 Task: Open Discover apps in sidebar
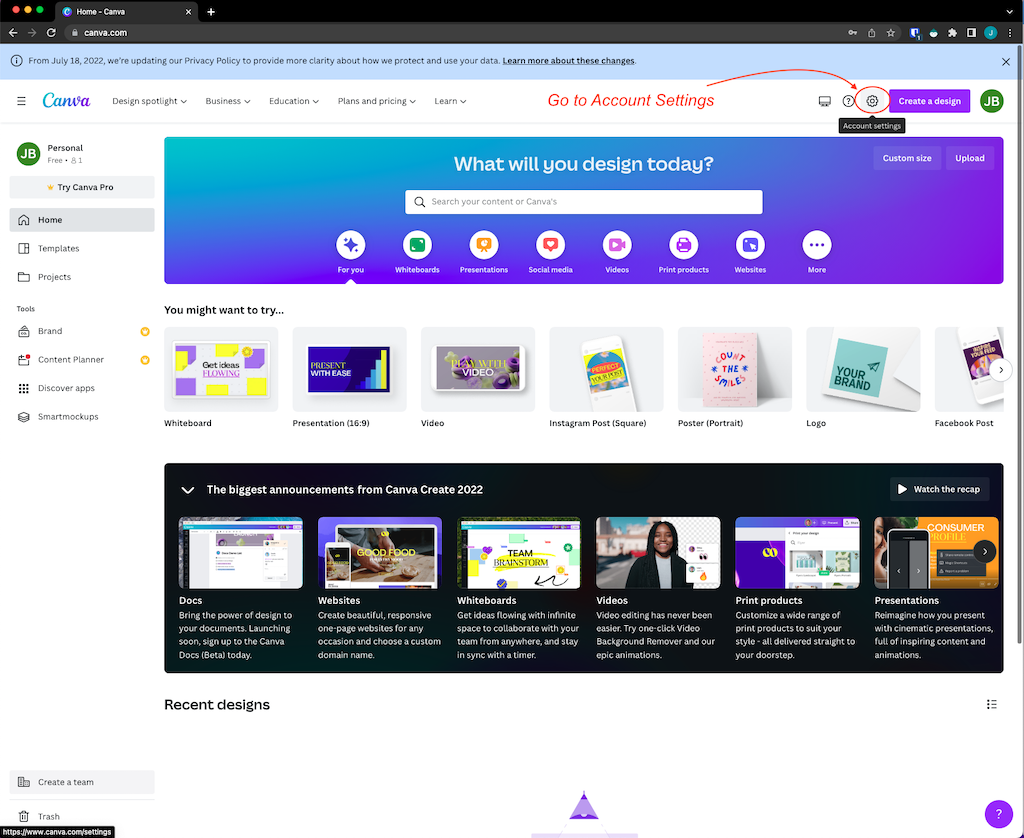pyautogui.click(x=82, y=388)
